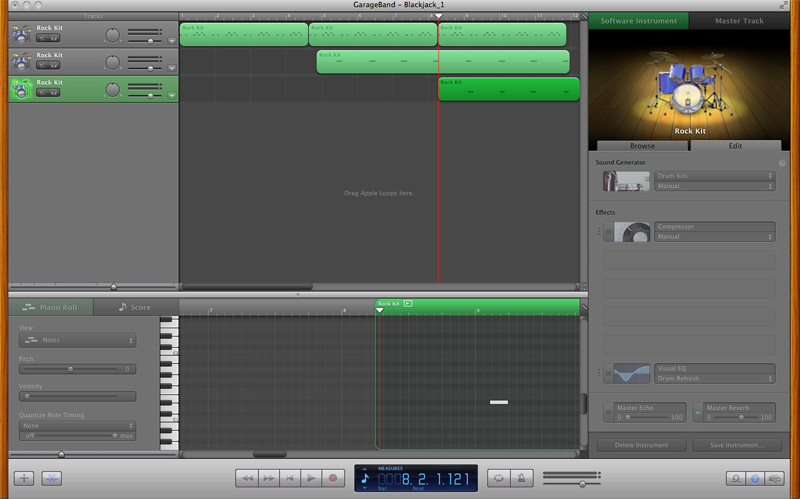Start recording with the red Record button
800x499 pixels.
point(333,479)
